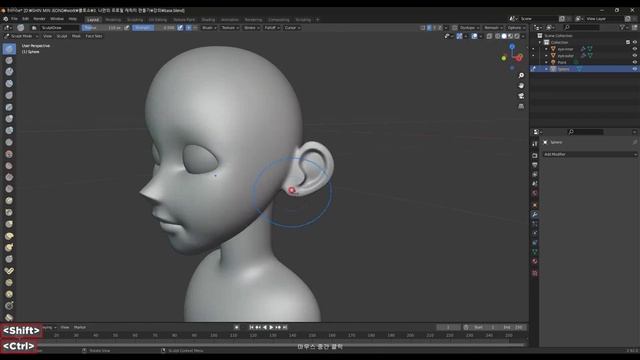Select the Snake Hook brush
The height and width of the screenshot is (360, 640).
coord(9,248)
